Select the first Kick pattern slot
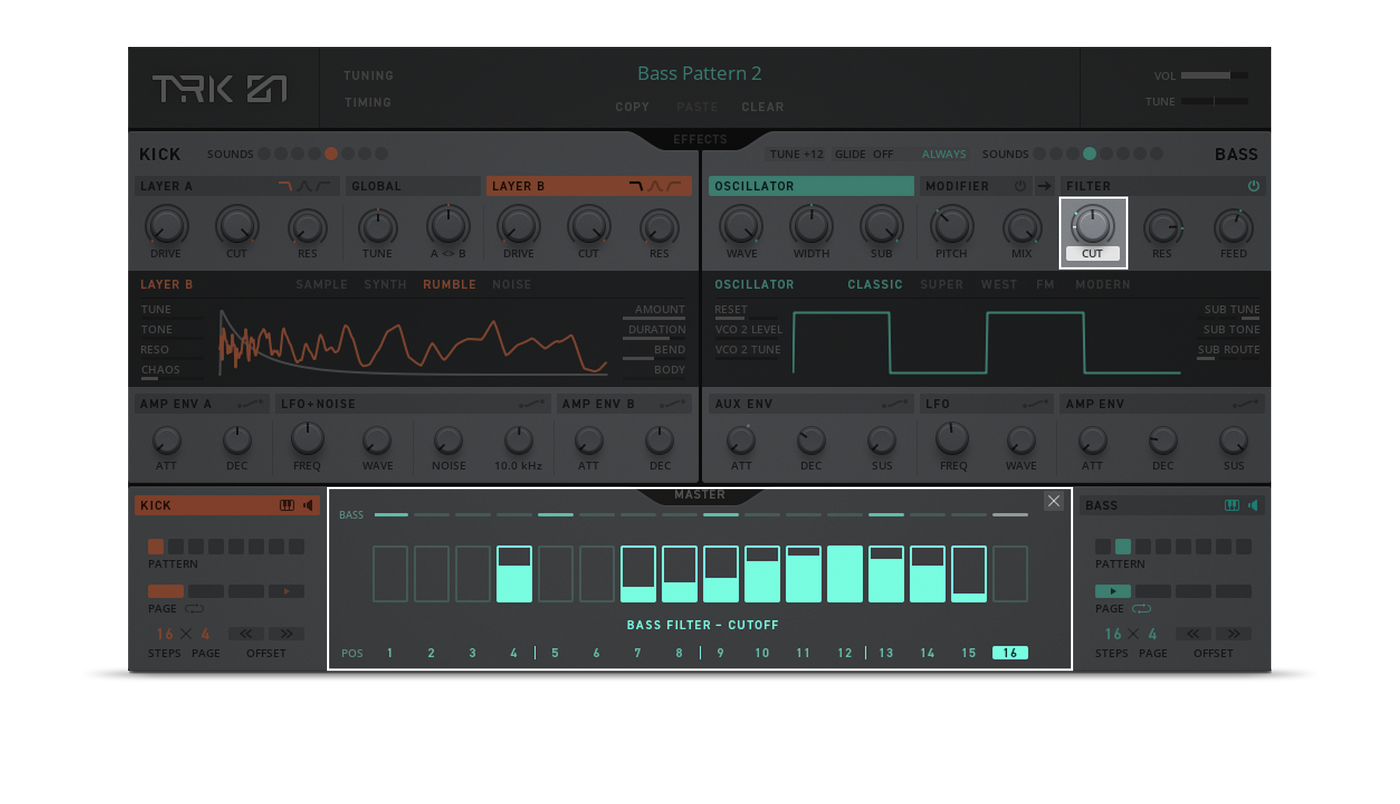The height and width of the screenshot is (804, 1400). (x=156, y=547)
